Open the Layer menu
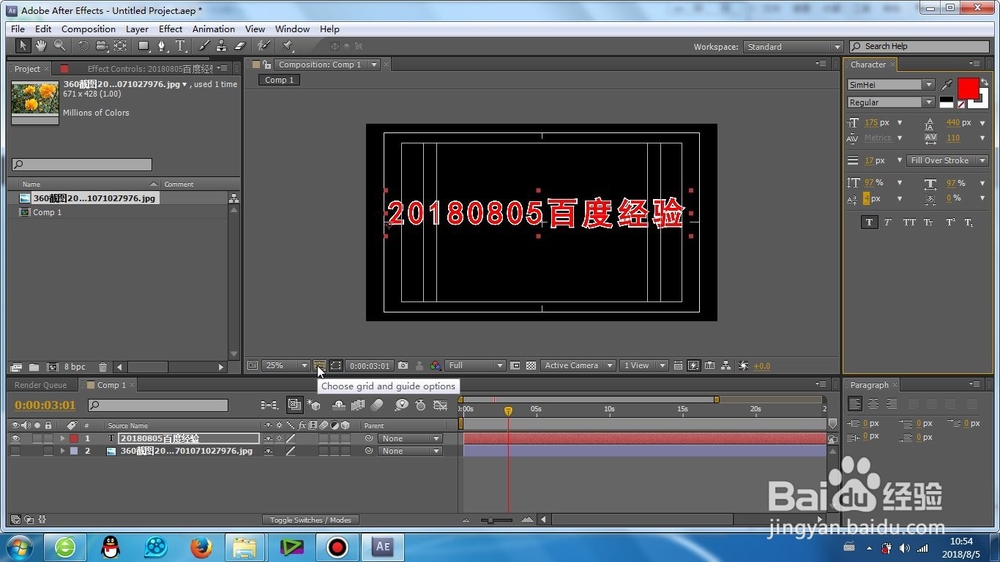 pyautogui.click(x=137, y=29)
